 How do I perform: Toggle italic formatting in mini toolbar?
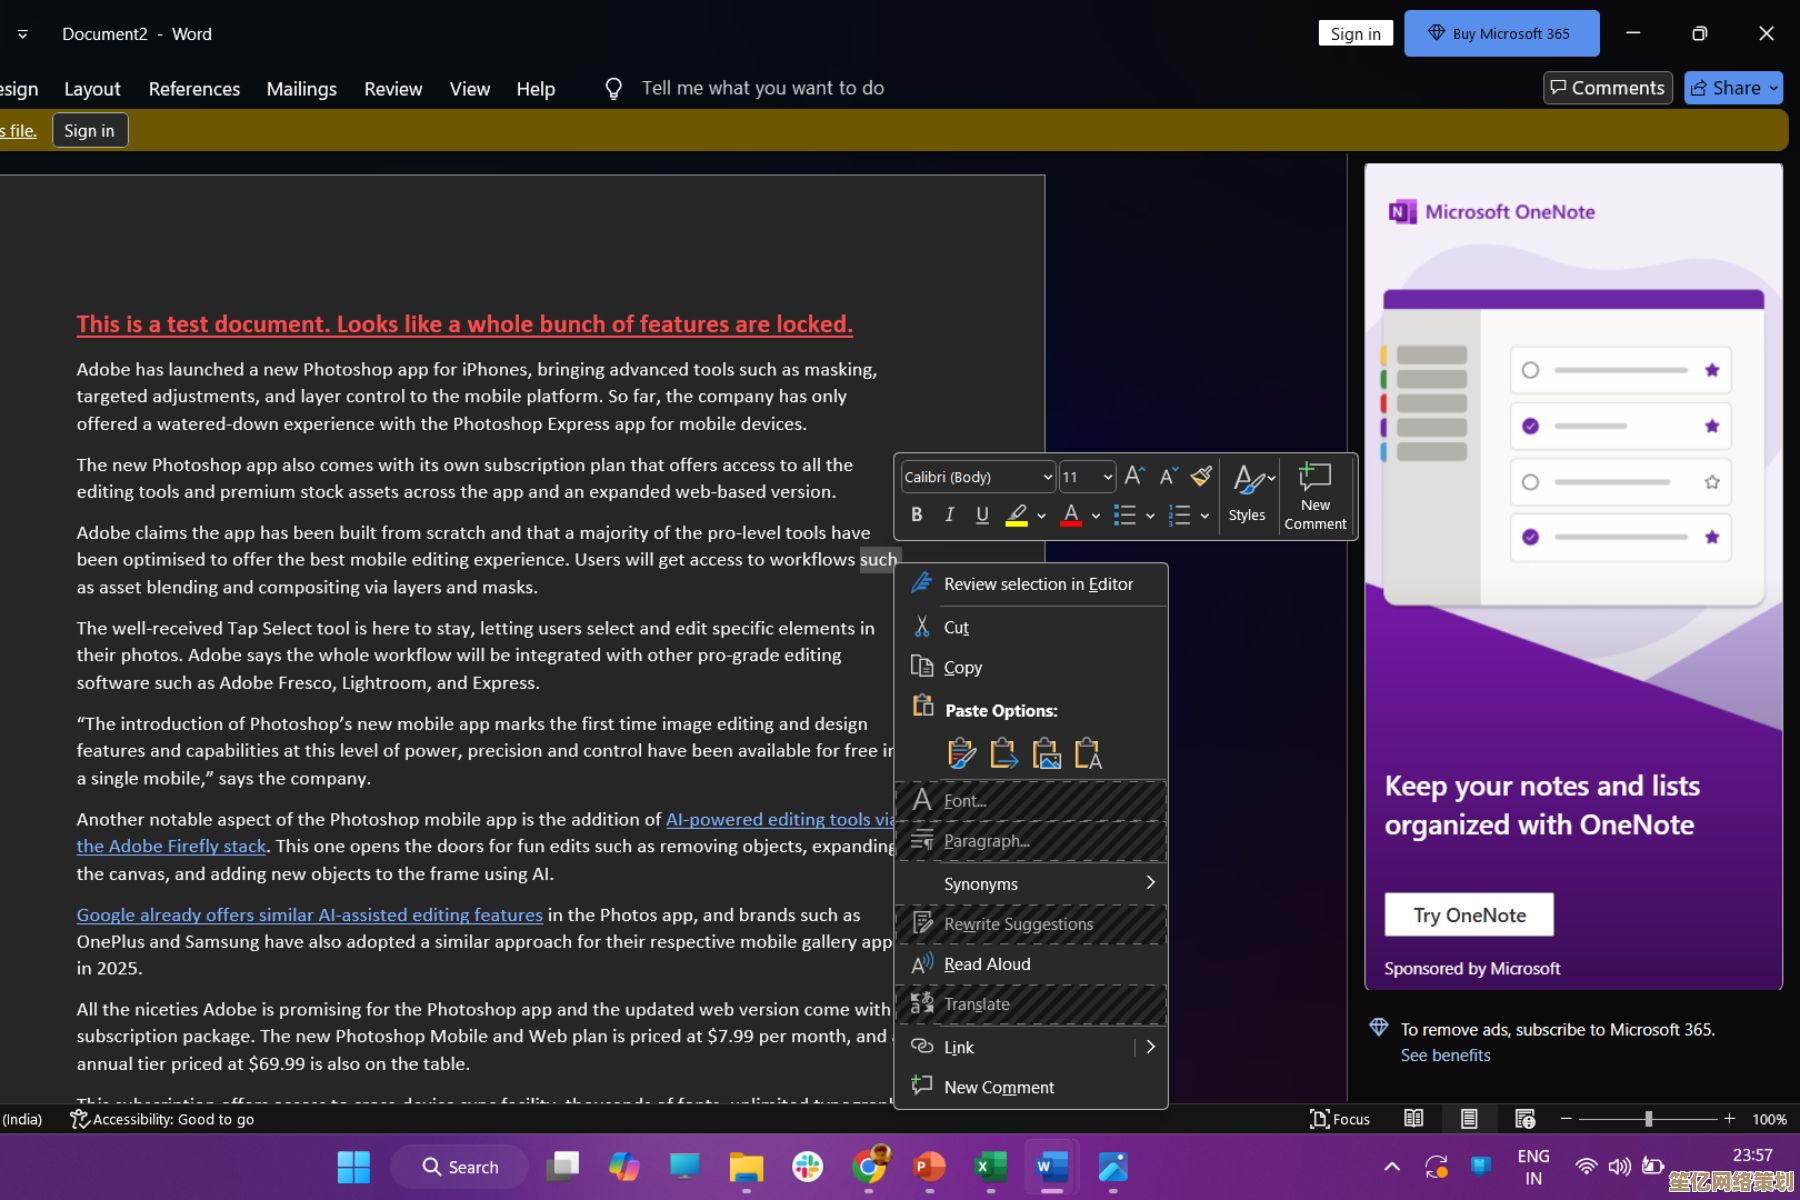(949, 515)
